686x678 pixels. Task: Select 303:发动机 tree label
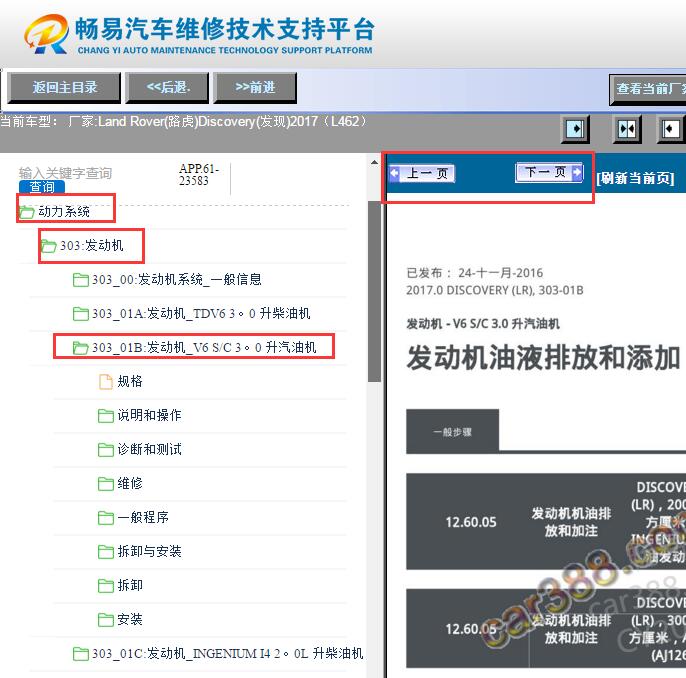click(91, 245)
